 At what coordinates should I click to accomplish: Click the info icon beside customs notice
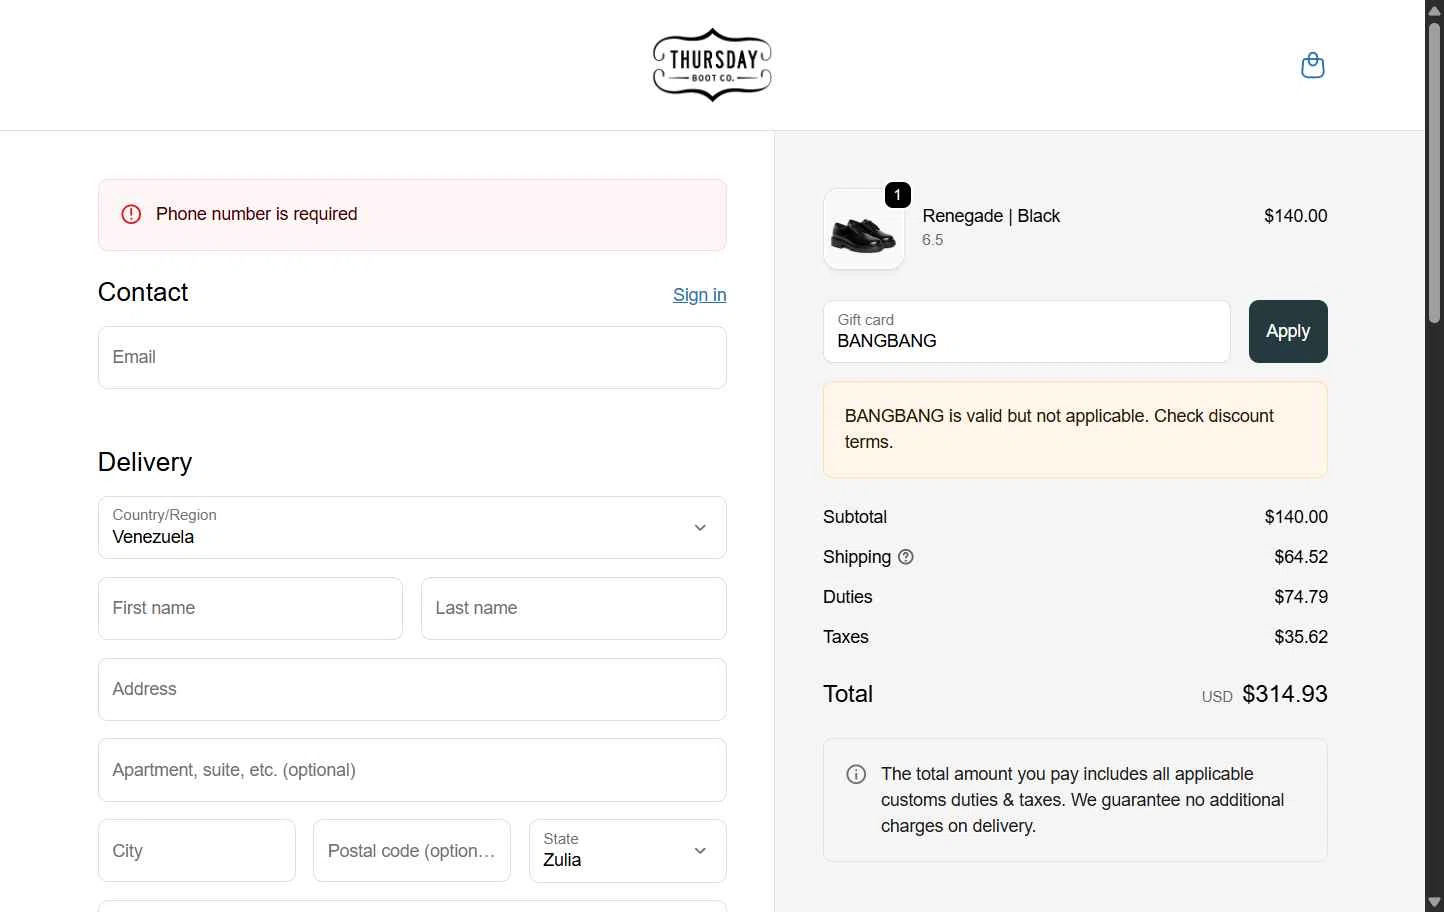point(856,774)
